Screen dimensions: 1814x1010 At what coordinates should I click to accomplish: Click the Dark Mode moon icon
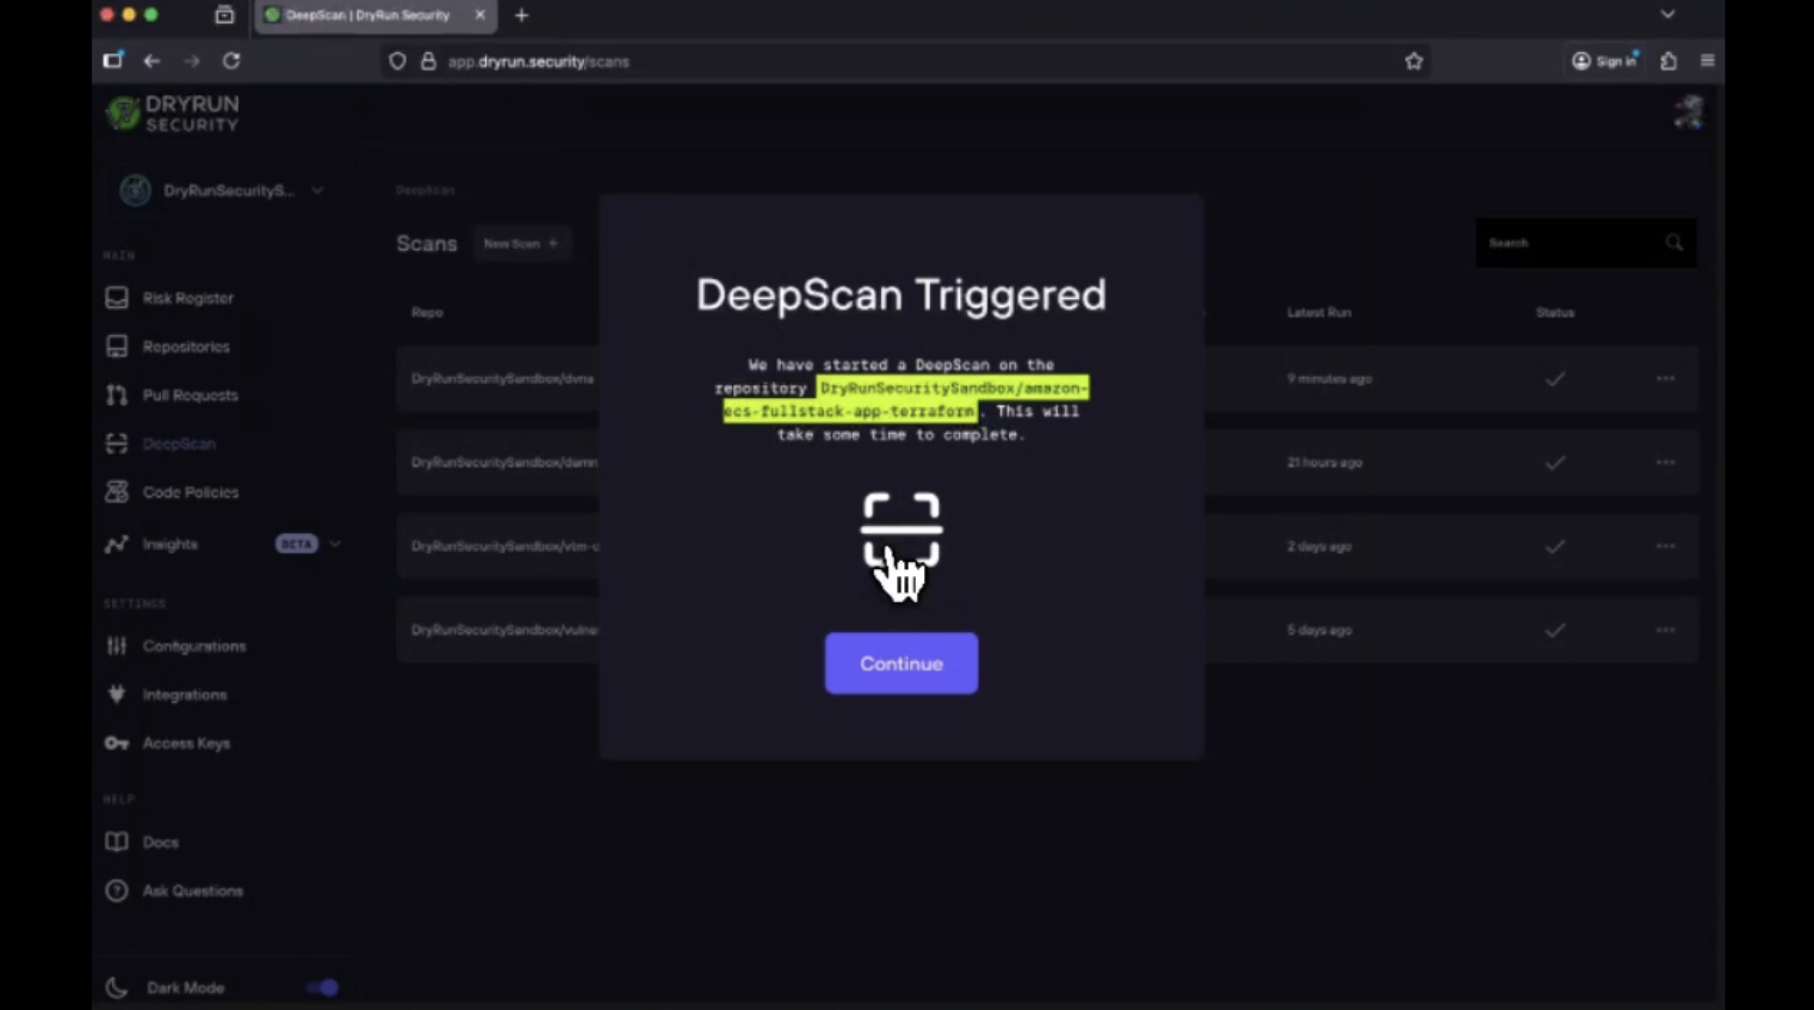(x=117, y=988)
